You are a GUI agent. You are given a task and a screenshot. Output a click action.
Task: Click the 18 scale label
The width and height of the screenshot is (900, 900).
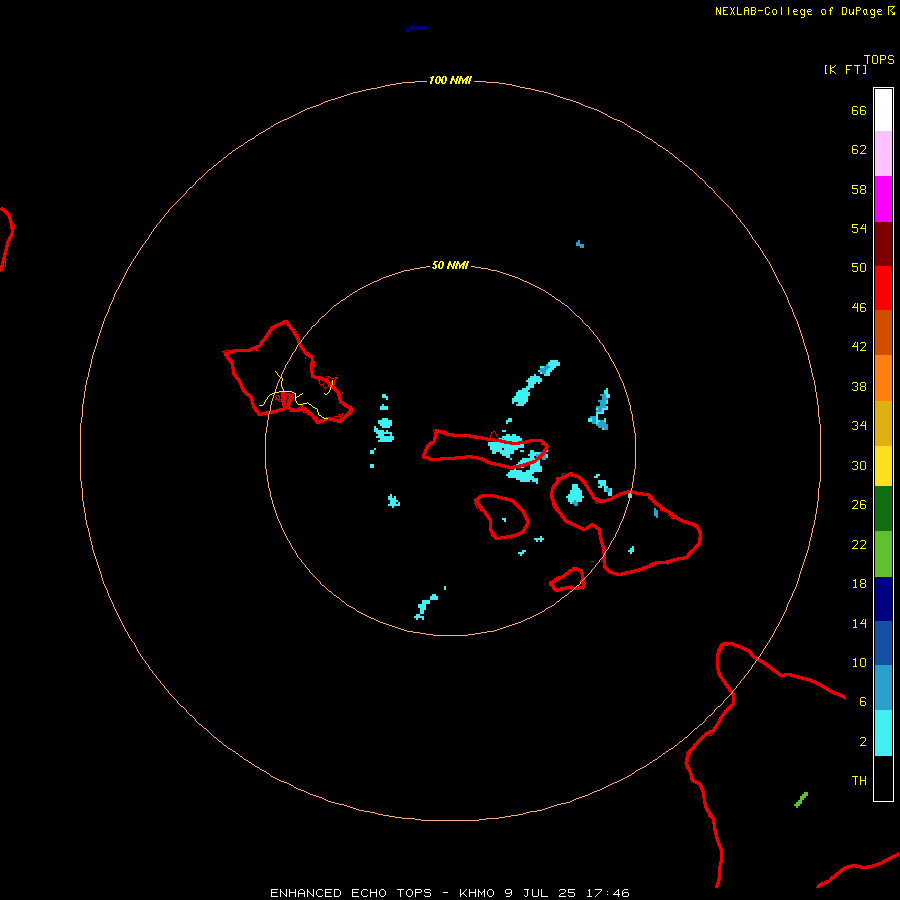click(859, 584)
